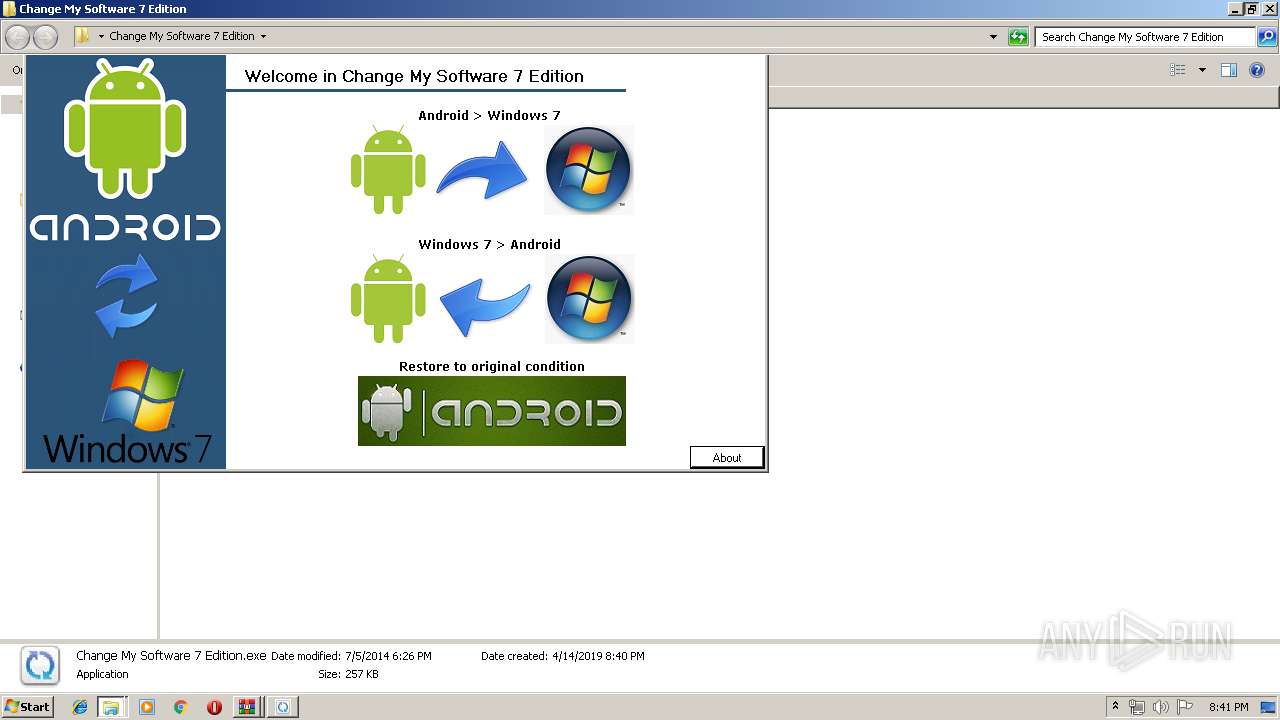Toggle the preview pane
Image resolution: width=1280 pixels, height=720 pixels.
1229,70
